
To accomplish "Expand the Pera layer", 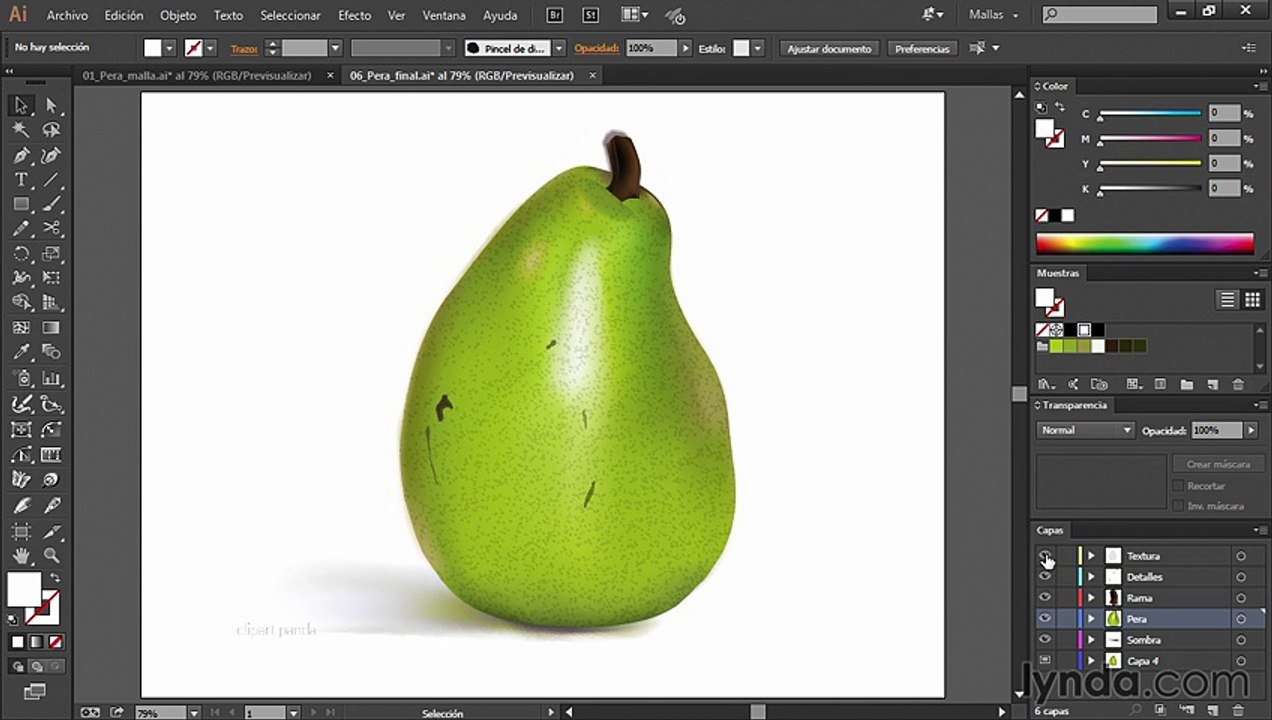I will [1091, 619].
